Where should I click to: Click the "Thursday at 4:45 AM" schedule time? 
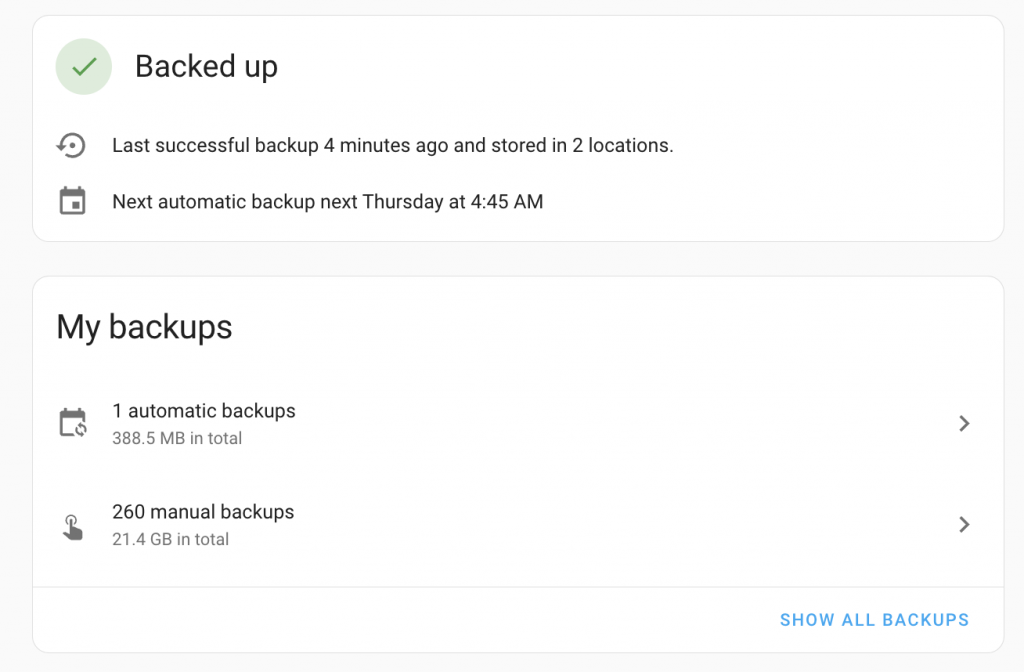453,202
